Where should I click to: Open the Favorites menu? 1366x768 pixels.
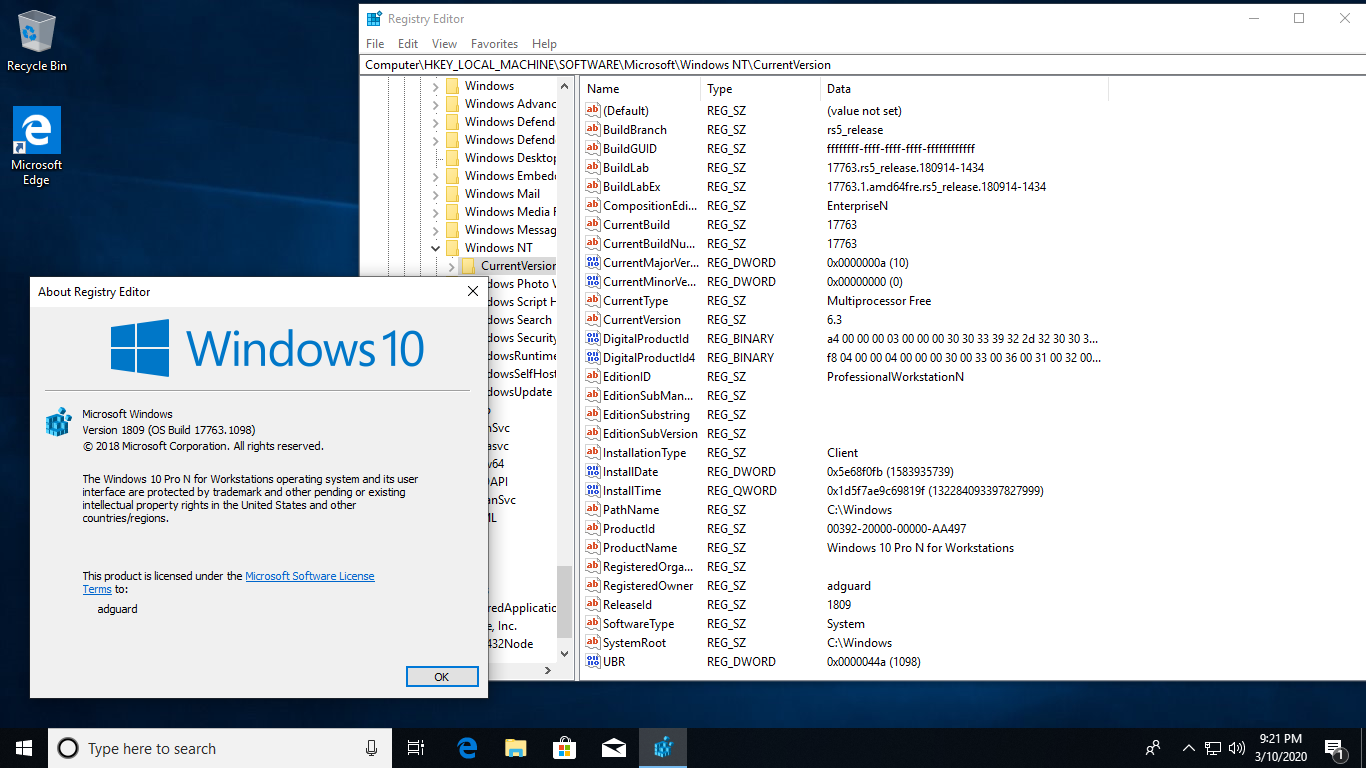point(495,44)
